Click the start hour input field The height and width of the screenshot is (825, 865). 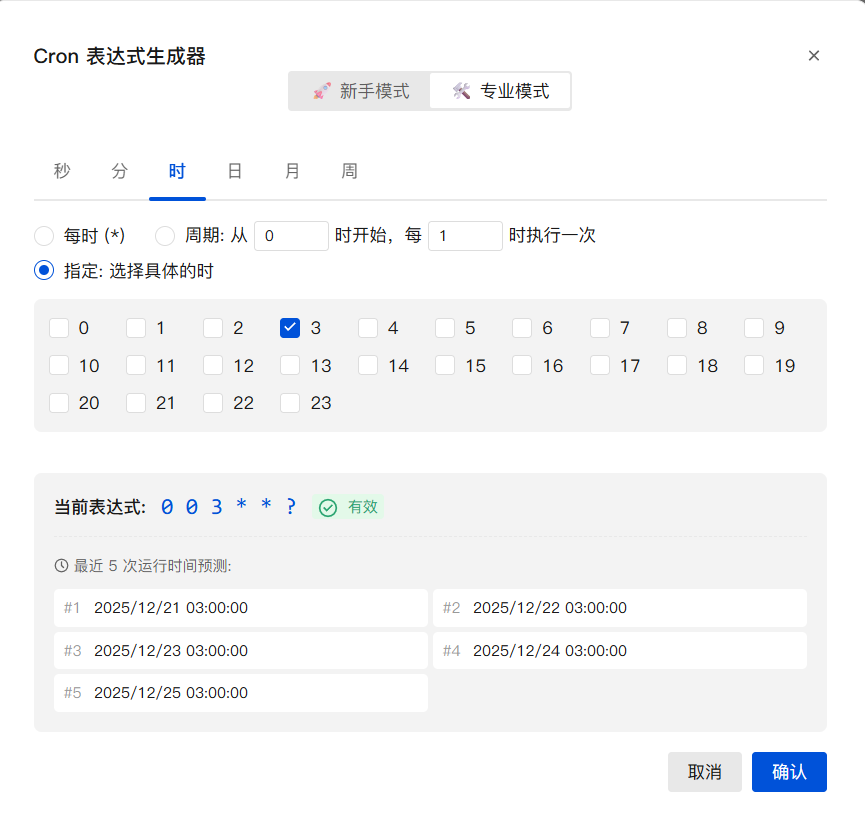[x=291, y=236]
